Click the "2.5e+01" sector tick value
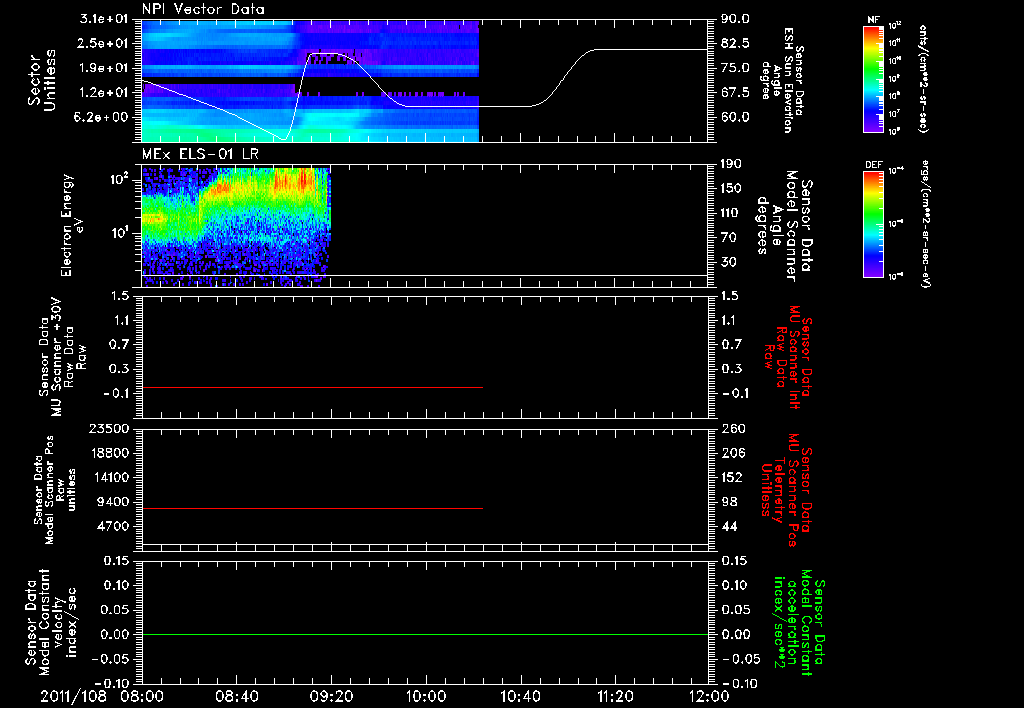Image resolution: width=1024 pixels, height=708 pixels. (x=103, y=44)
